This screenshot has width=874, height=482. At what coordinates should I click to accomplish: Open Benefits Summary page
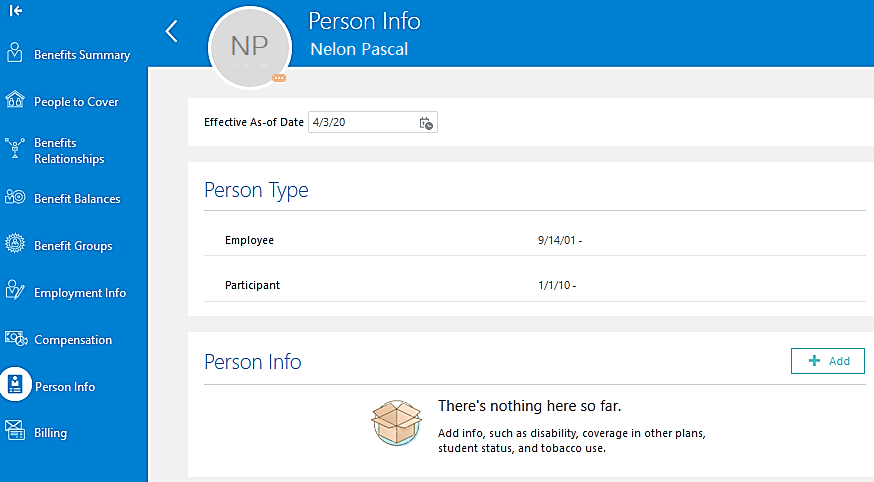click(x=82, y=55)
